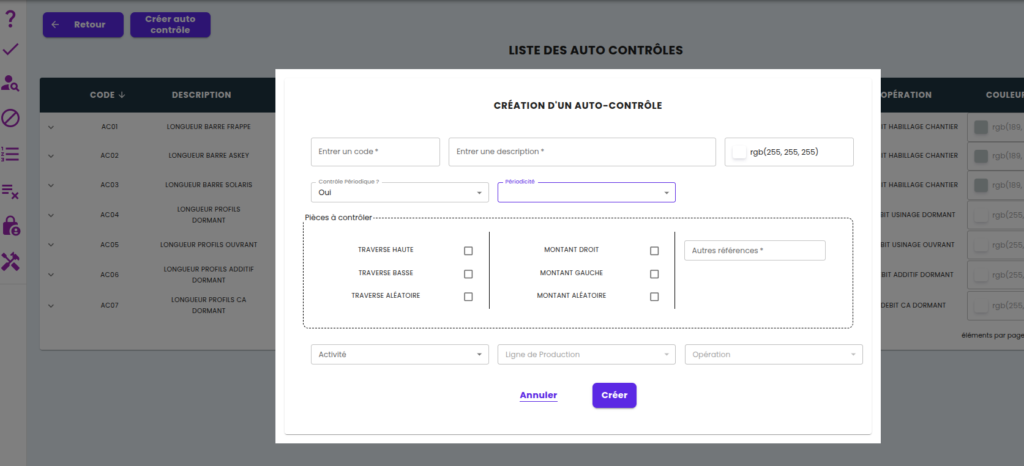
Task: Click the DESCRIPTION column header
Action: 201,95
